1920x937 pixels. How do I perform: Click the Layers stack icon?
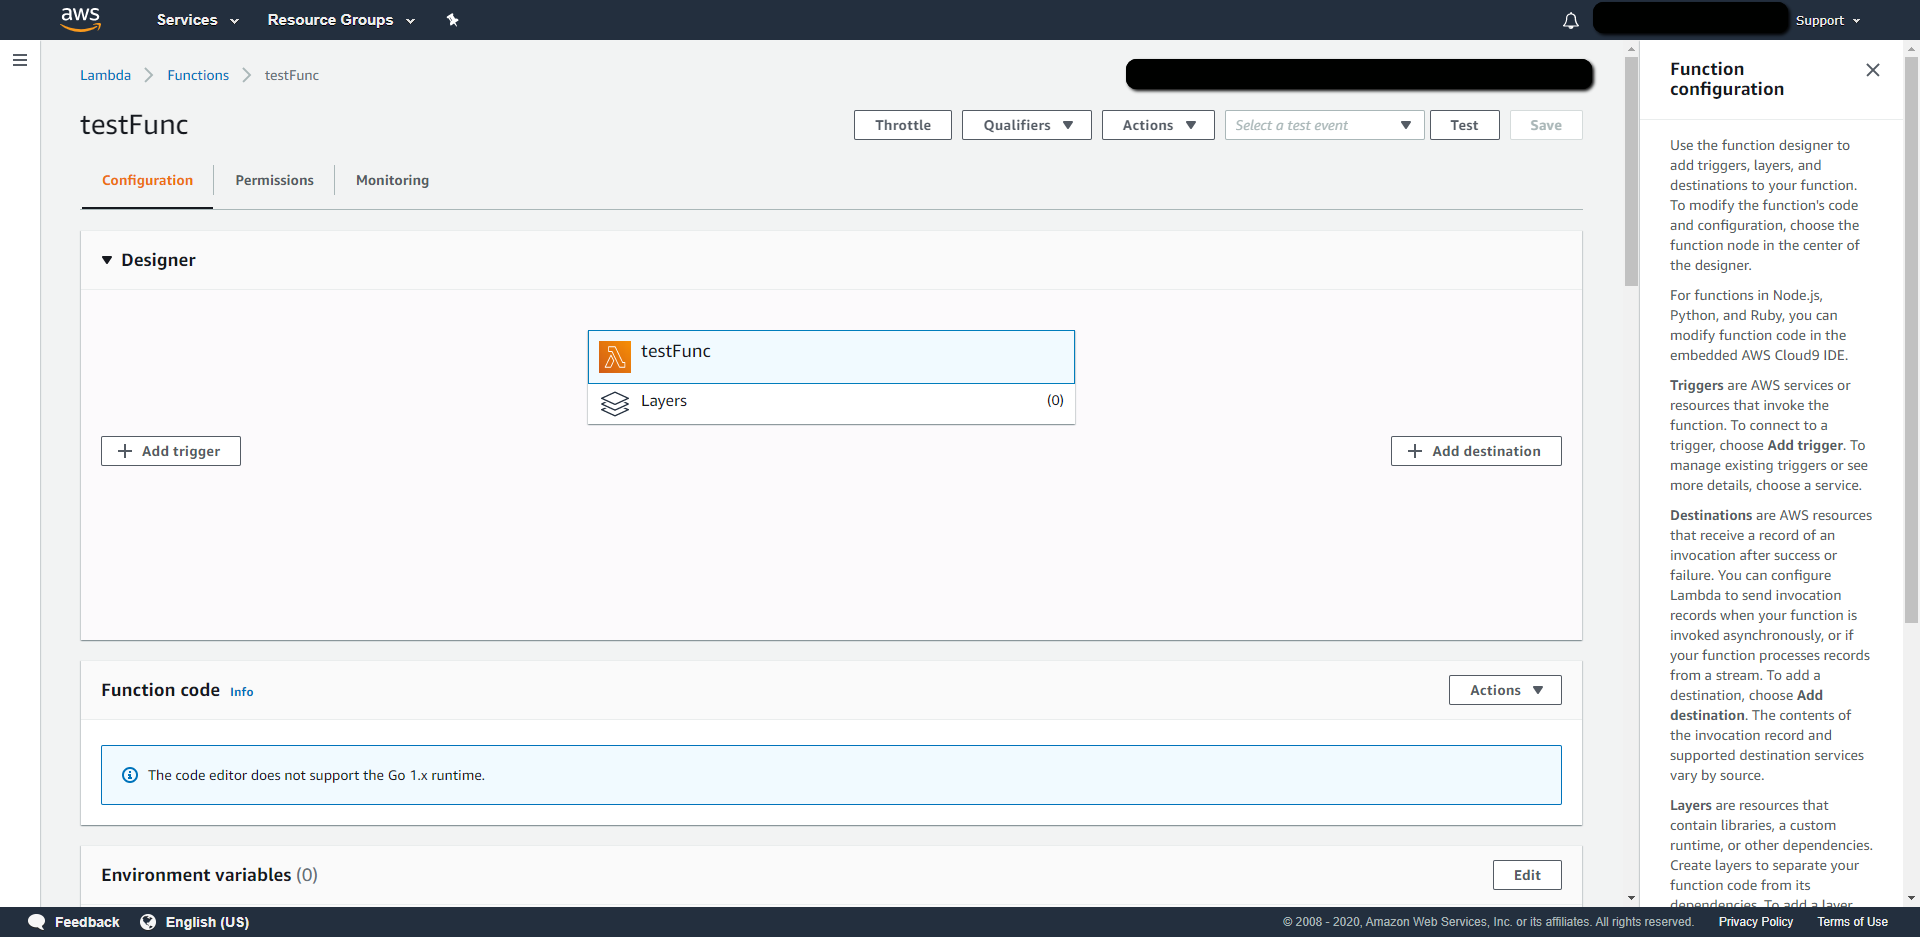coord(614,403)
